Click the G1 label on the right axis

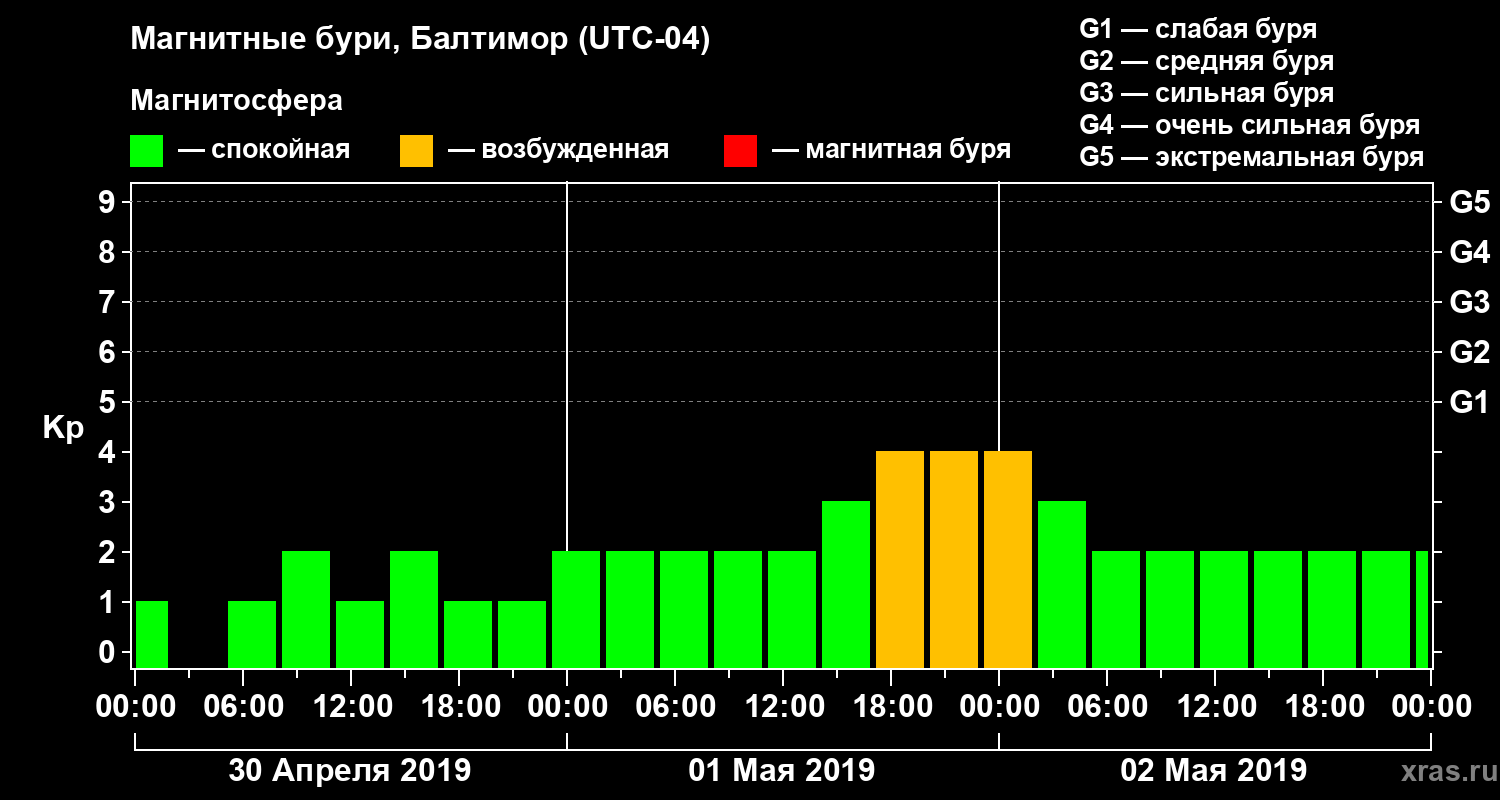(x=1469, y=402)
